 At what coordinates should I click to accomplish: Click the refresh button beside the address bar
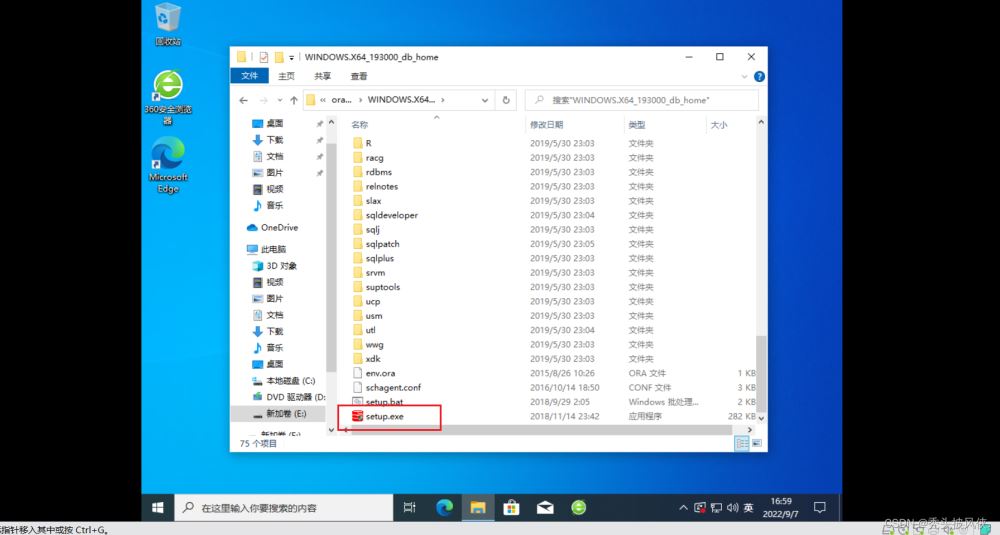click(507, 100)
